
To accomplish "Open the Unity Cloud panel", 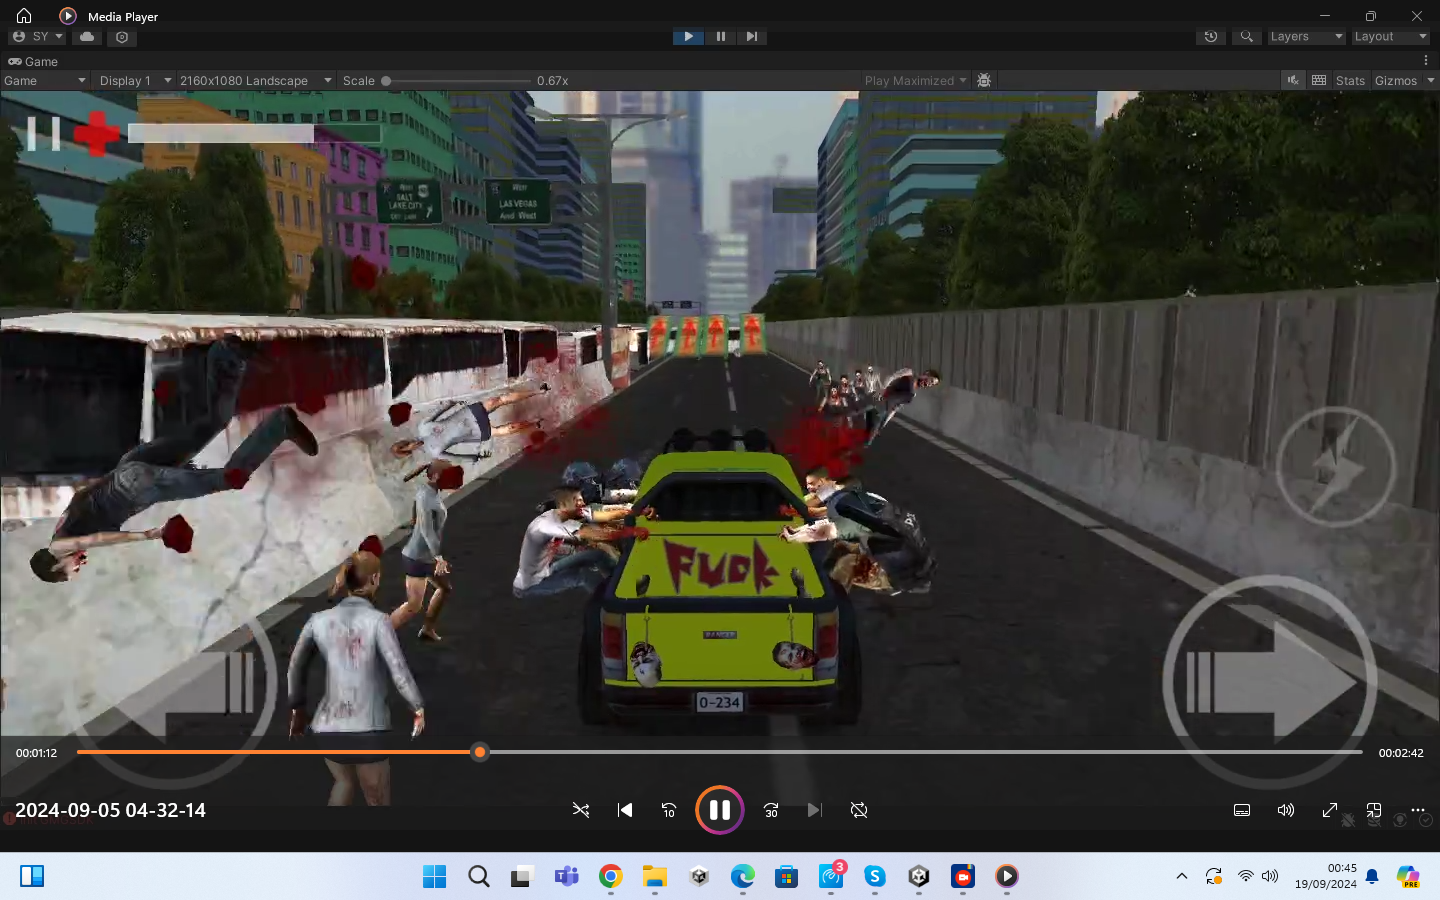I will [86, 37].
